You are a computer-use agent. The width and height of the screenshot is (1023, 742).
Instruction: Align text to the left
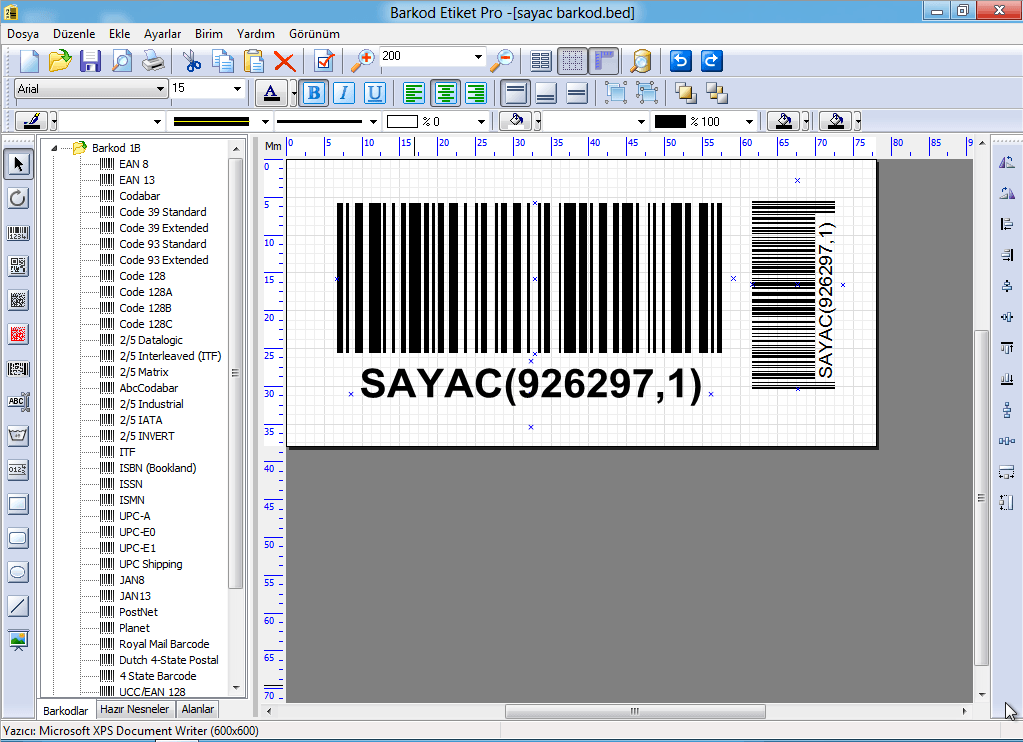(414, 93)
